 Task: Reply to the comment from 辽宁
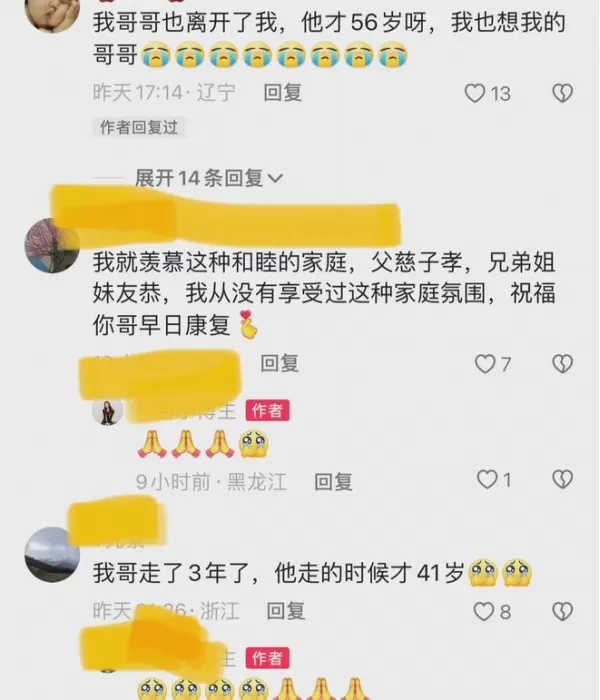click(283, 93)
